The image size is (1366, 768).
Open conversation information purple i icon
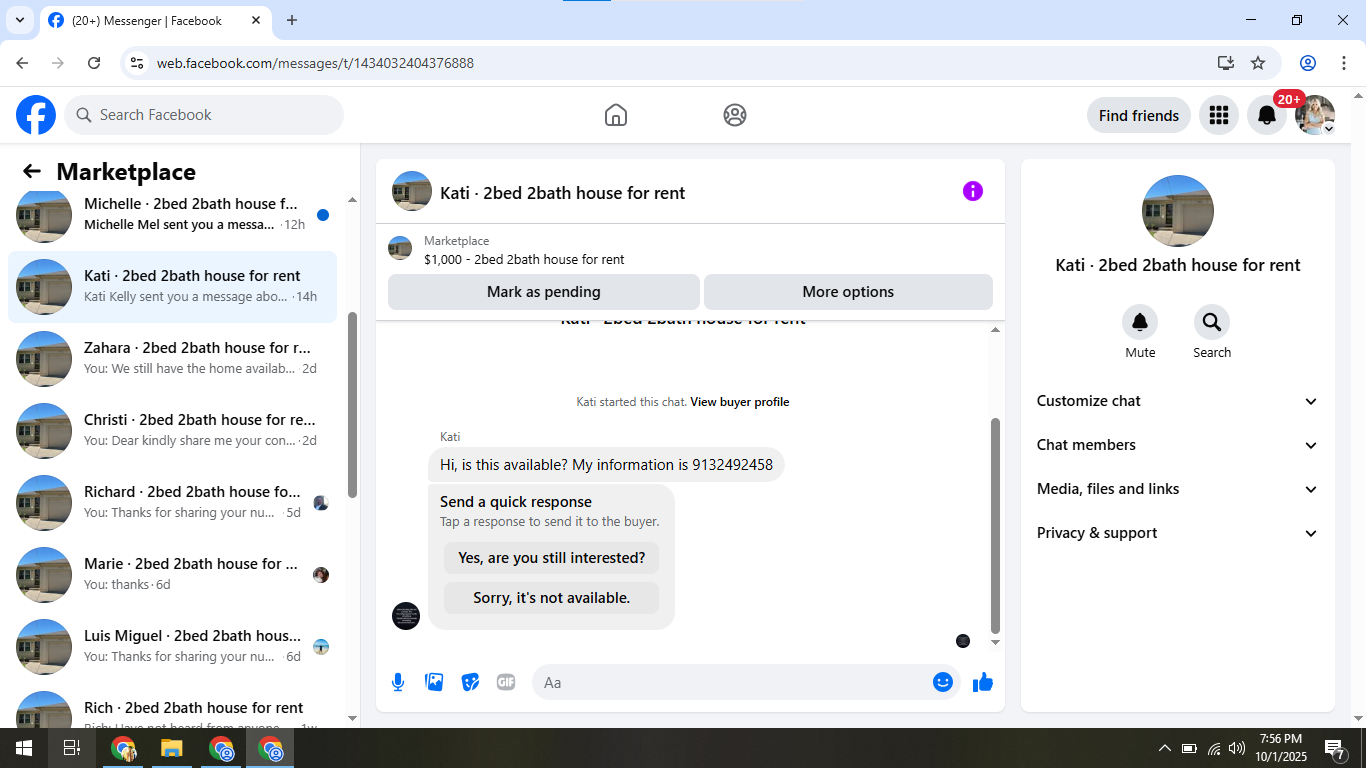tap(973, 191)
